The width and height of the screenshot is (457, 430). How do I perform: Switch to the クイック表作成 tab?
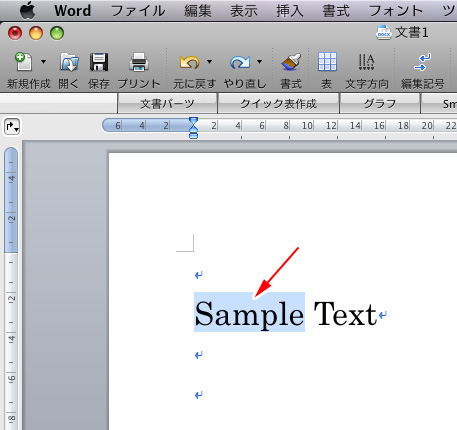point(278,104)
